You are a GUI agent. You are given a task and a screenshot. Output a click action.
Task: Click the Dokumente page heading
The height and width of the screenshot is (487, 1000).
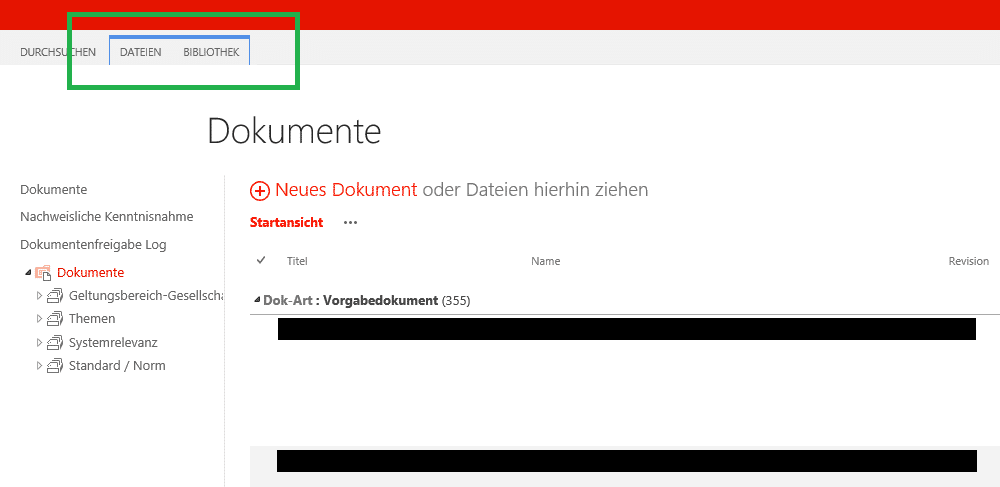click(294, 131)
